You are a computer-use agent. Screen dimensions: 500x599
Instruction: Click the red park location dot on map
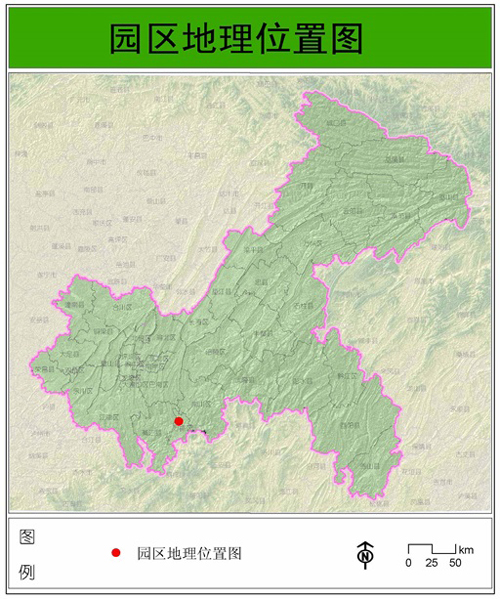(178, 421)
